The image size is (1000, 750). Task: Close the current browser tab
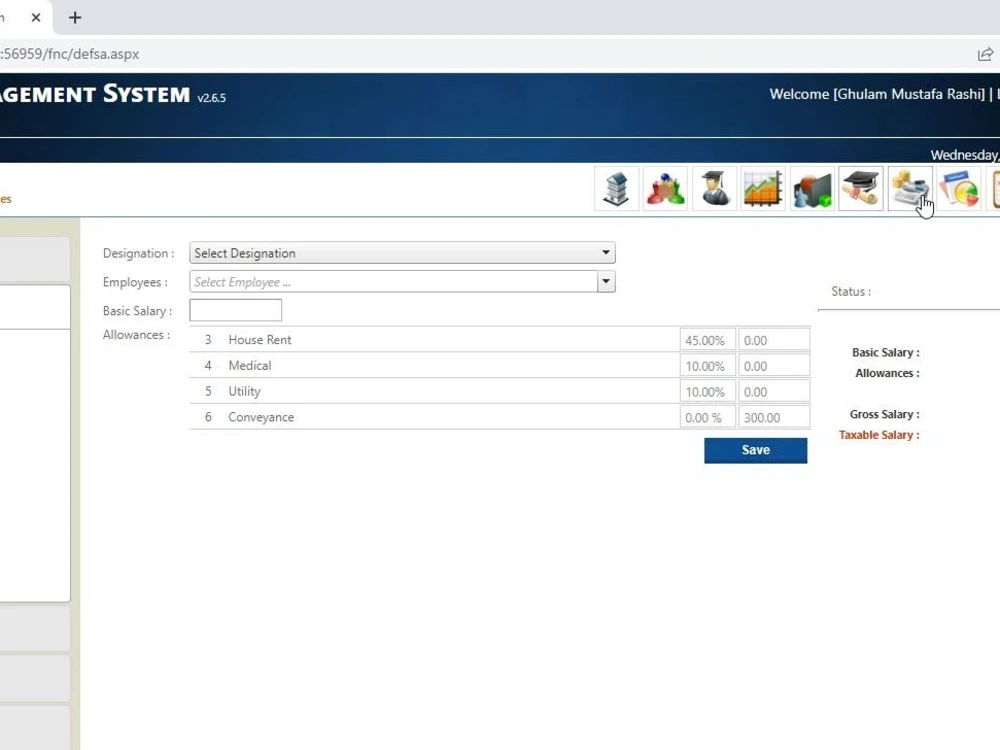pyautogui.click(x=36, y=18)
